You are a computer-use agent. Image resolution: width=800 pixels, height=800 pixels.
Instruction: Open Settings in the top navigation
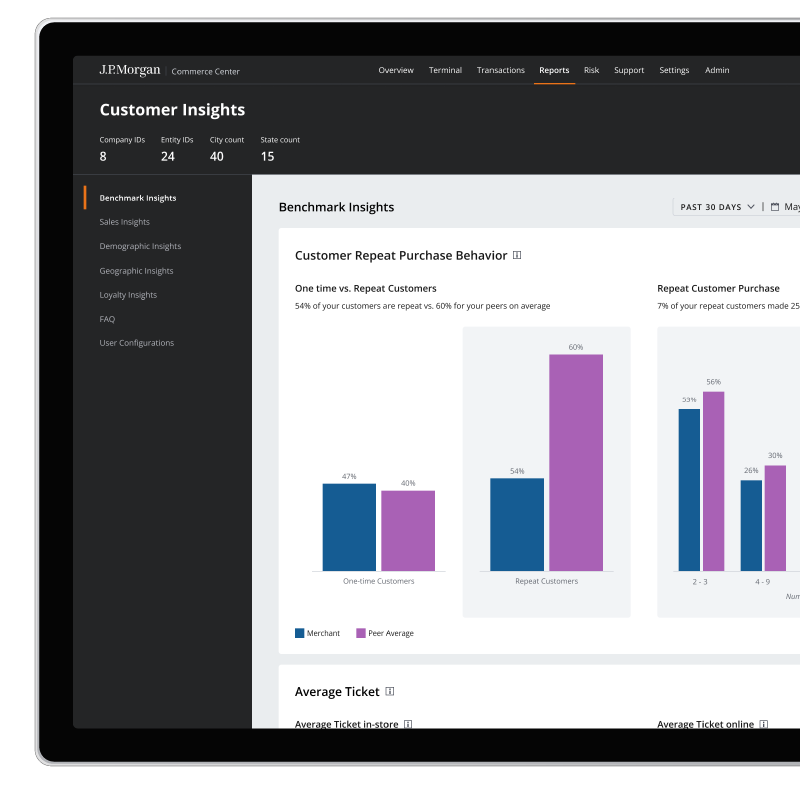point(674,70)
